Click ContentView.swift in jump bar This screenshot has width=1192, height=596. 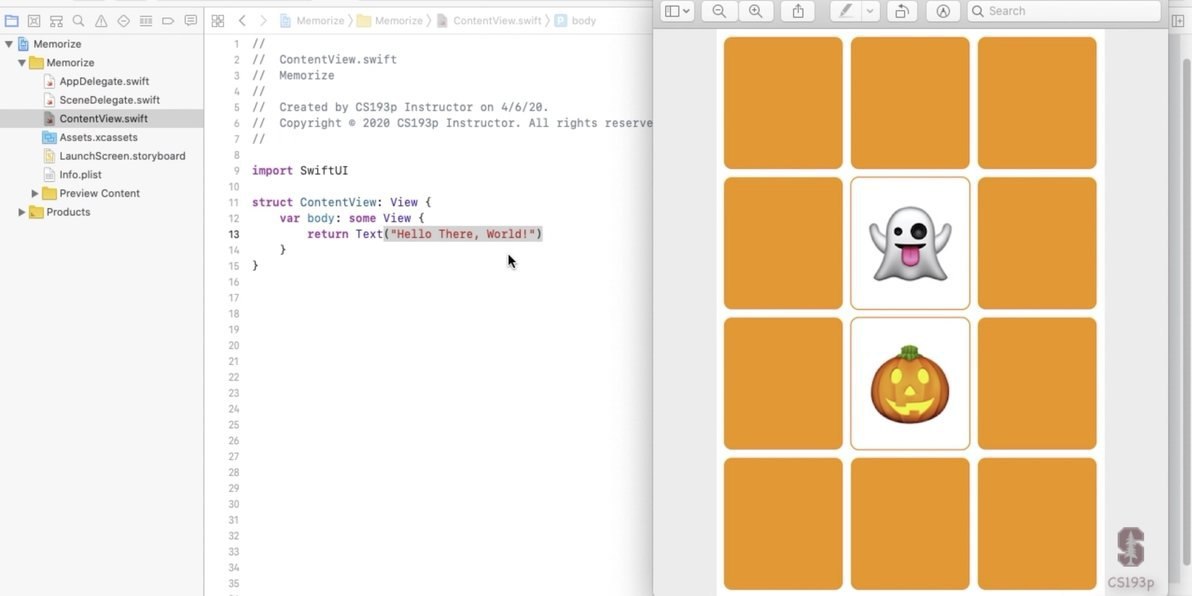(489, 21)
